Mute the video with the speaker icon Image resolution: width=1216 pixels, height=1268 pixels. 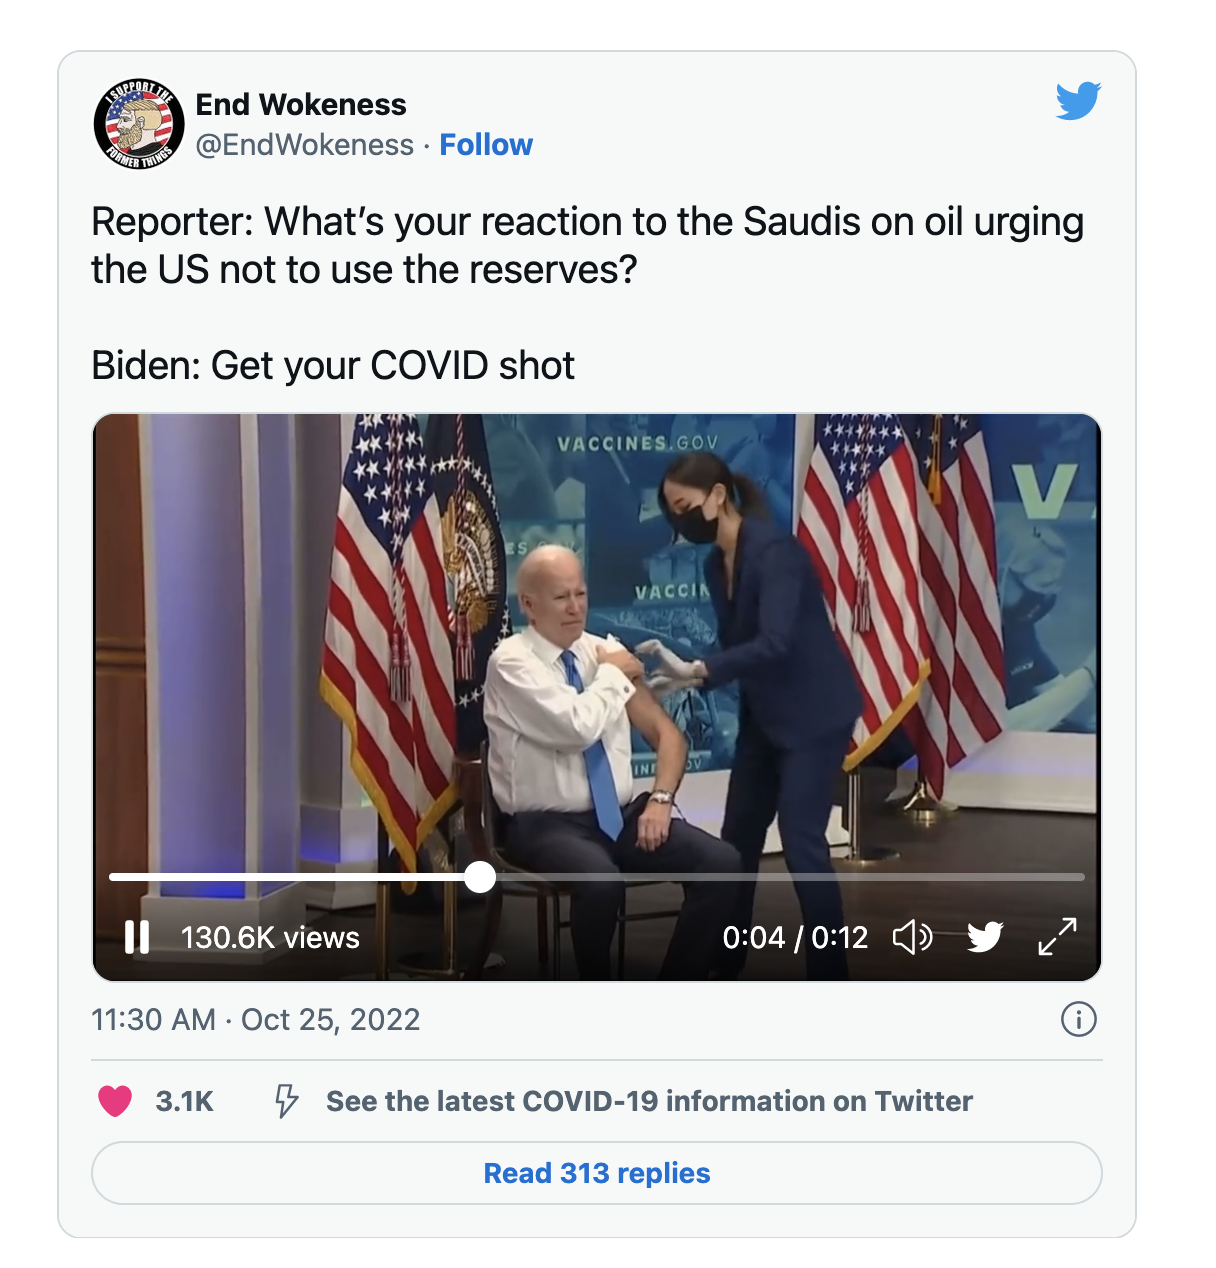pyautogui.click(x=912, y=937)
